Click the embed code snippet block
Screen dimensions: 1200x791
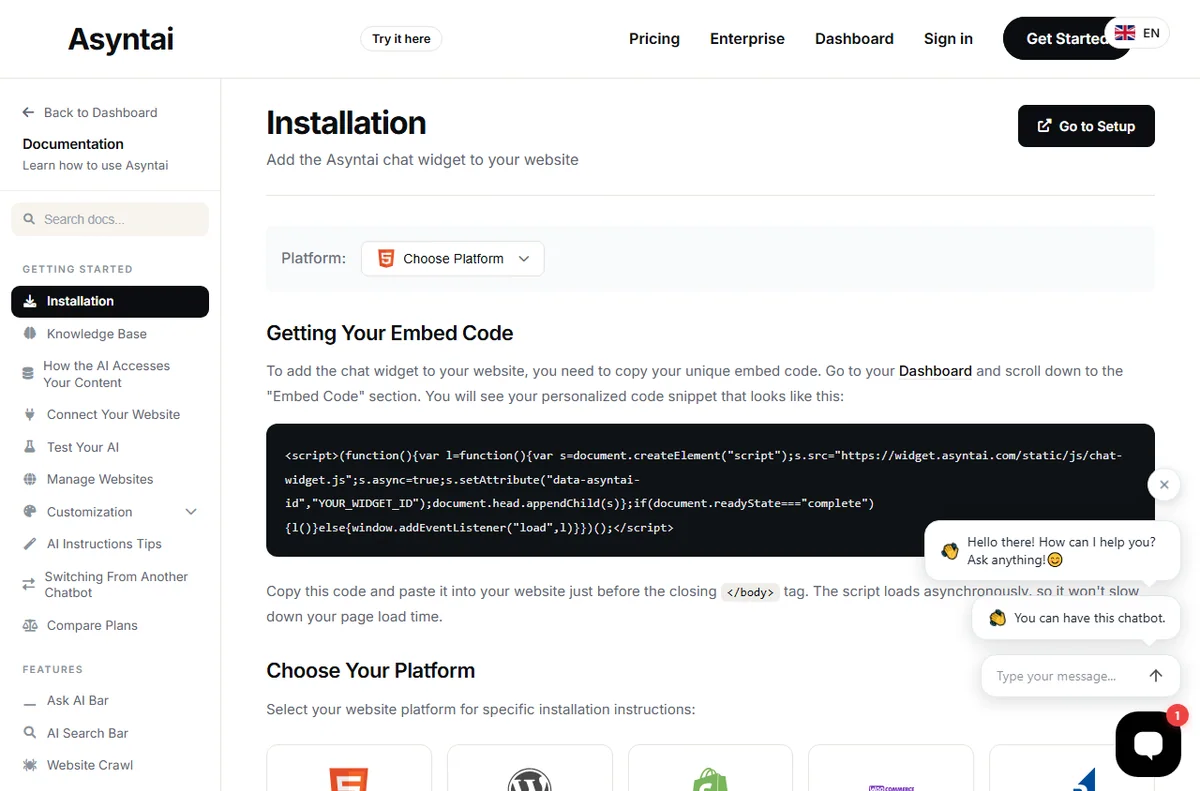tap(710, 491)
